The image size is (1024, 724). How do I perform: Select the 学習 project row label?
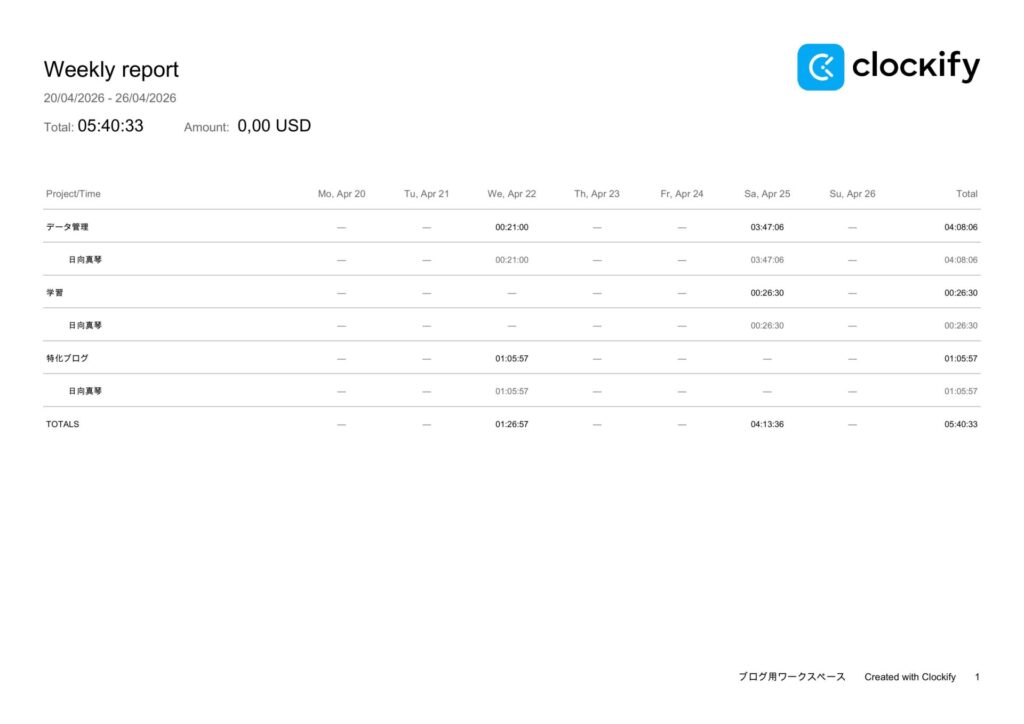click(55, 293)
